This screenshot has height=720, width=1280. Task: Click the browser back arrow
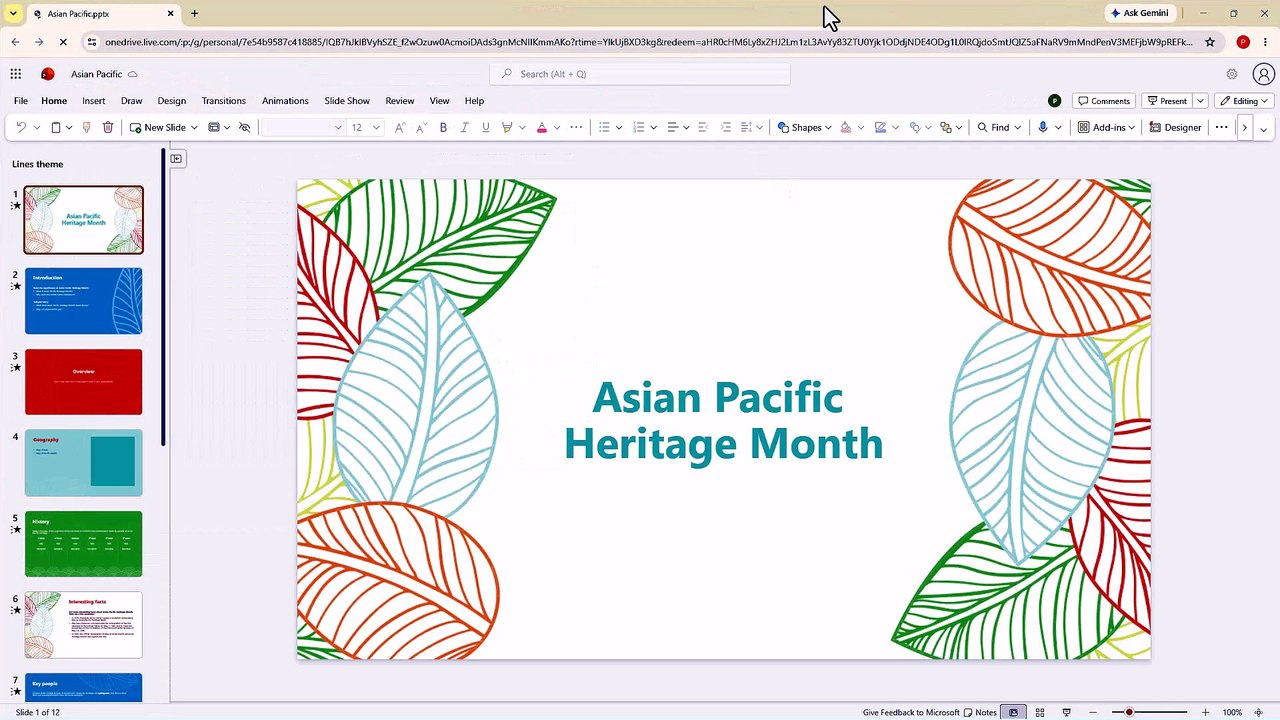[x=15, y=42]
